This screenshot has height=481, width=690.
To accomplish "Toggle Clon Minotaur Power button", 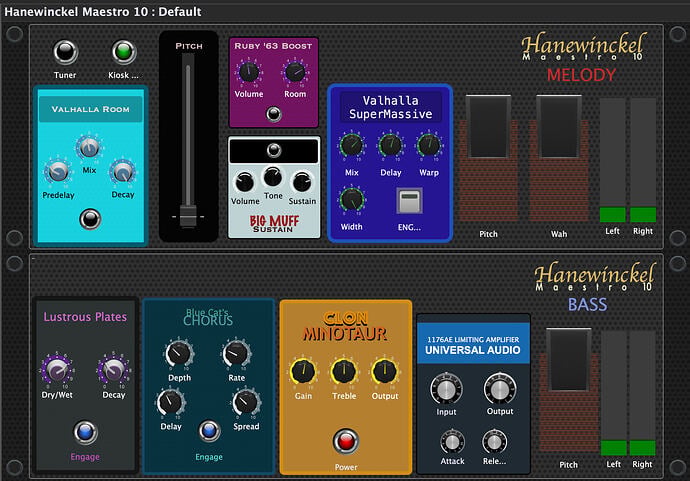I will (345, 441).
